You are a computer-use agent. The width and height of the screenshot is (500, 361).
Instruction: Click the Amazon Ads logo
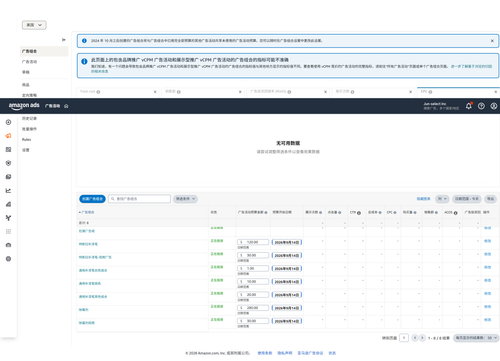[x=24, y=106]
